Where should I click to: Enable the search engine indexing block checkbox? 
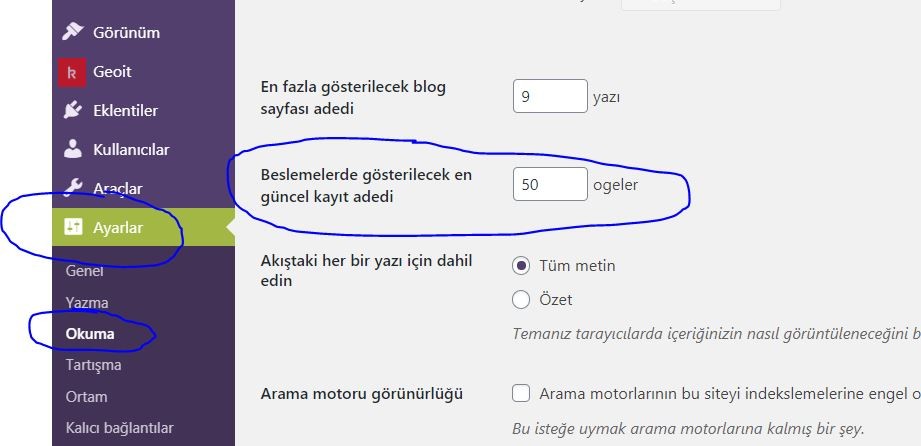click(x=521, y=393)
